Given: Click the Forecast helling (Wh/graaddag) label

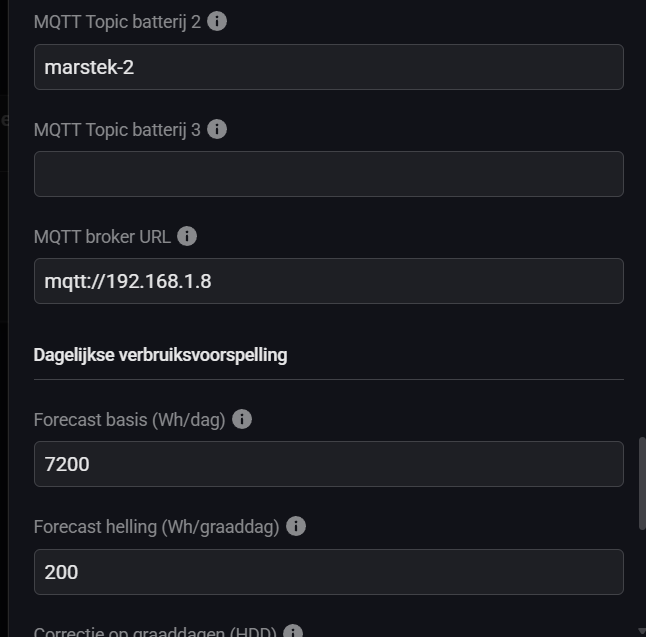Looking at the screenshot, I should (x=156, y=526).
